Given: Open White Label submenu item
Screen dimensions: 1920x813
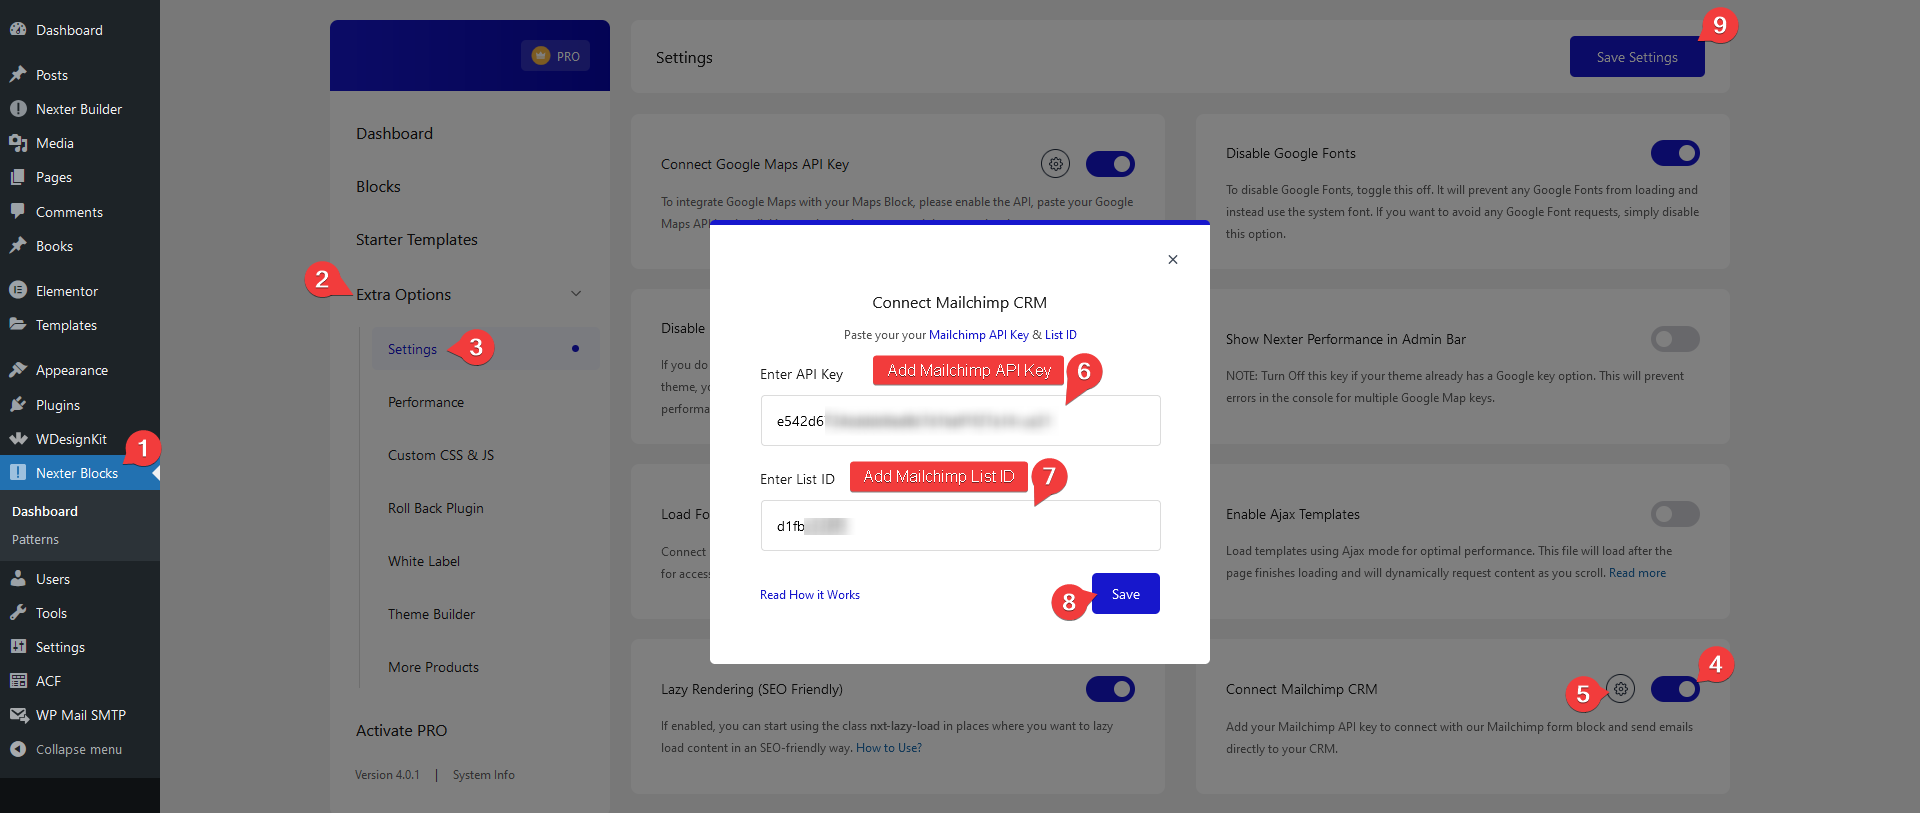Looking at the screenshot, I should [424, 561].
